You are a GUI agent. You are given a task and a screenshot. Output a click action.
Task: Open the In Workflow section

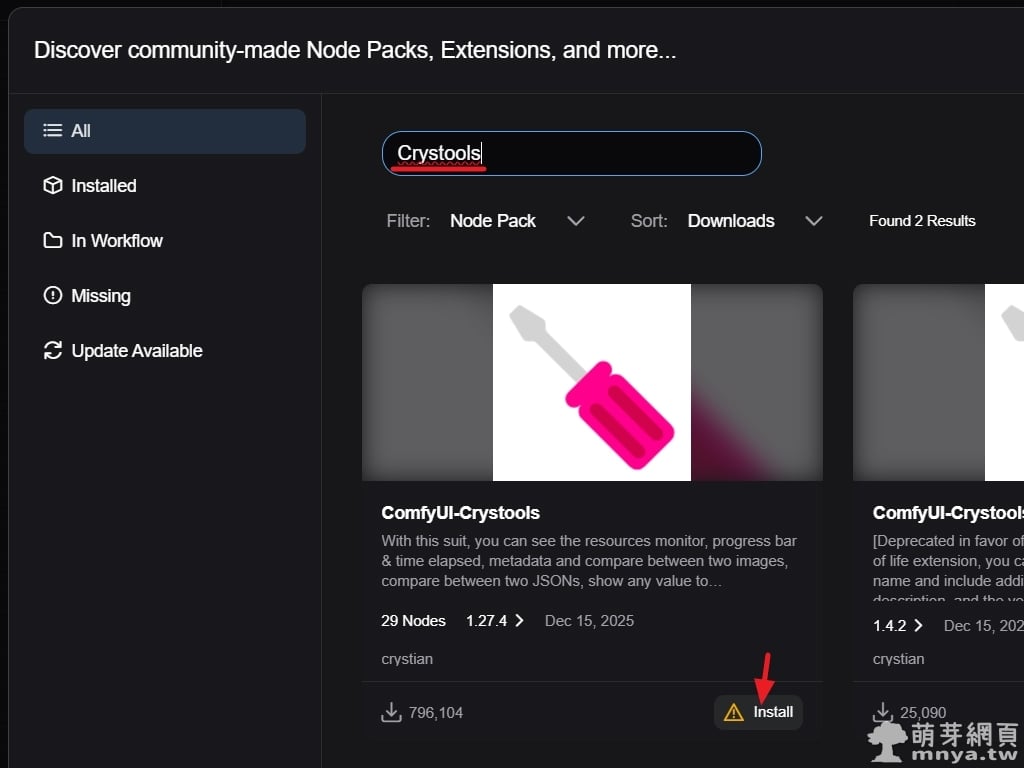tap(116, 241)
